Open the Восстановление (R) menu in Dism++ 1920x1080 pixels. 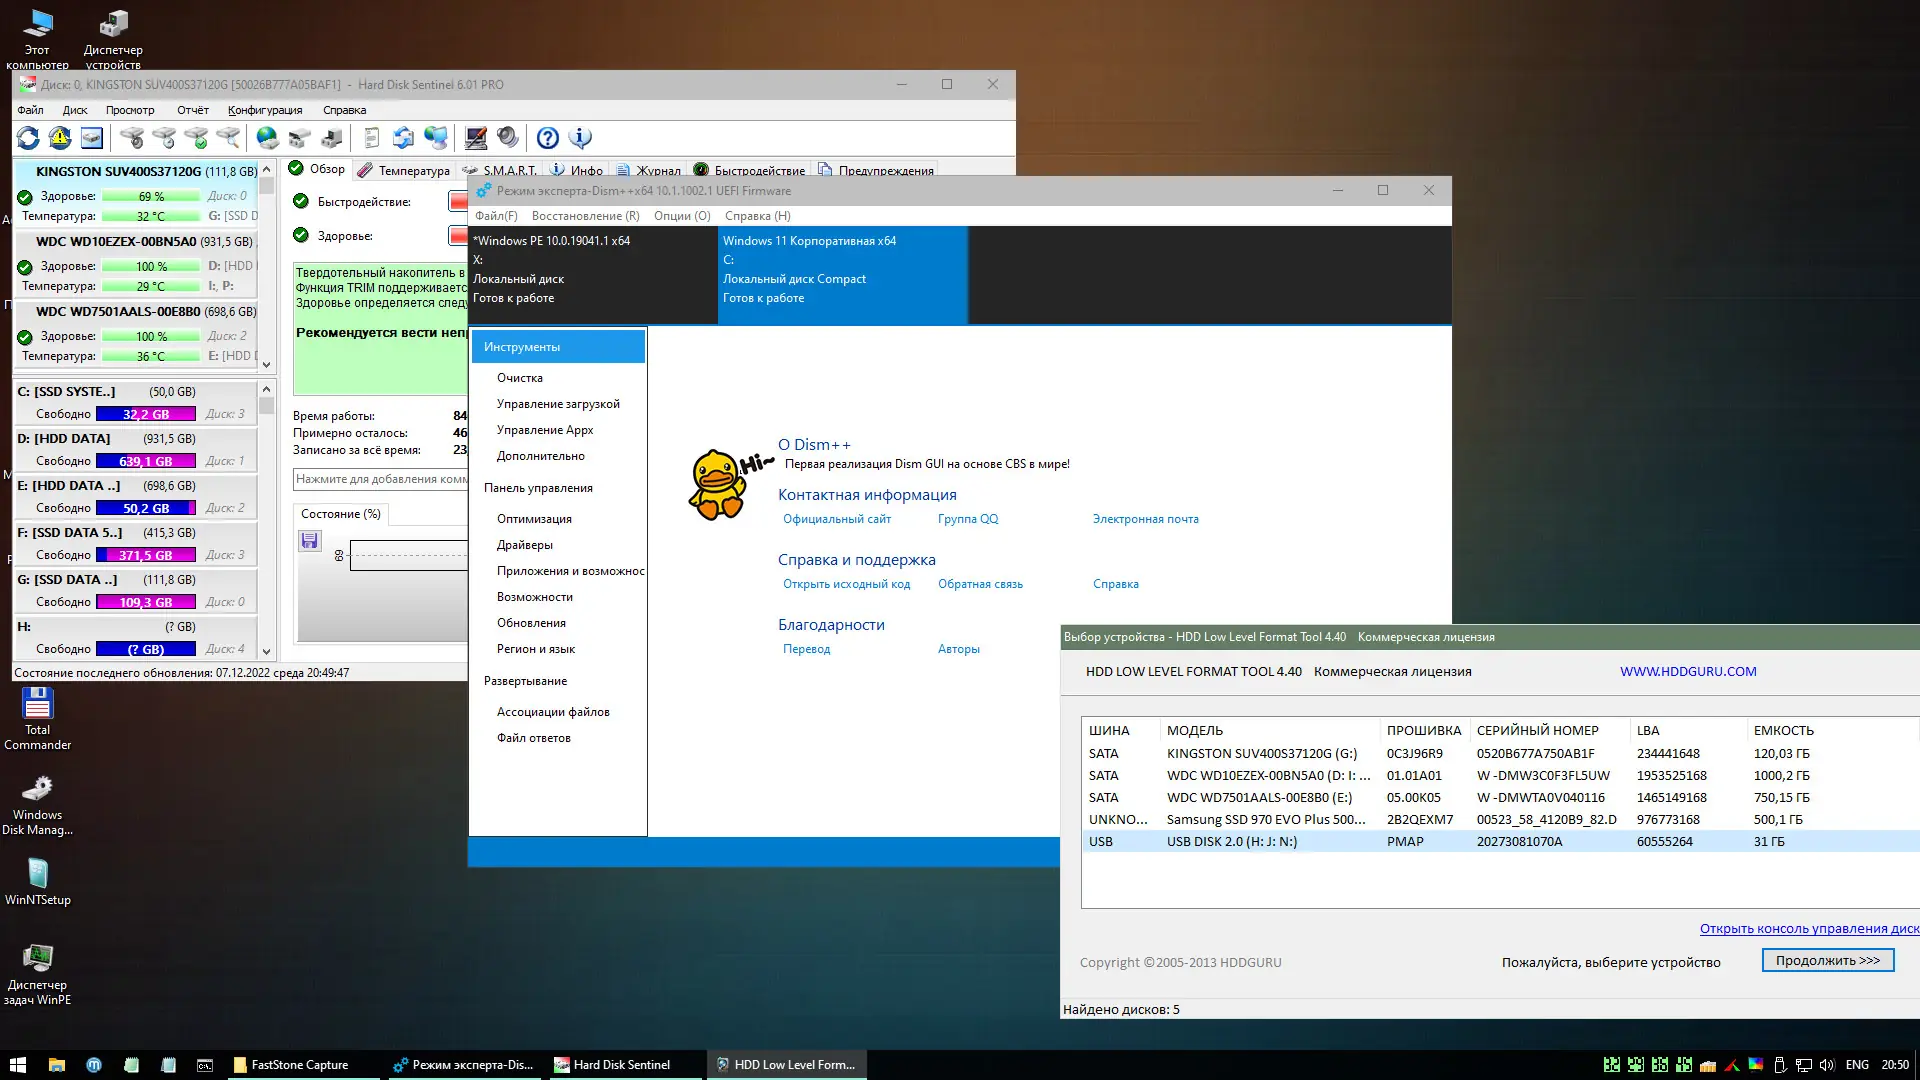[x=584, y=216]
